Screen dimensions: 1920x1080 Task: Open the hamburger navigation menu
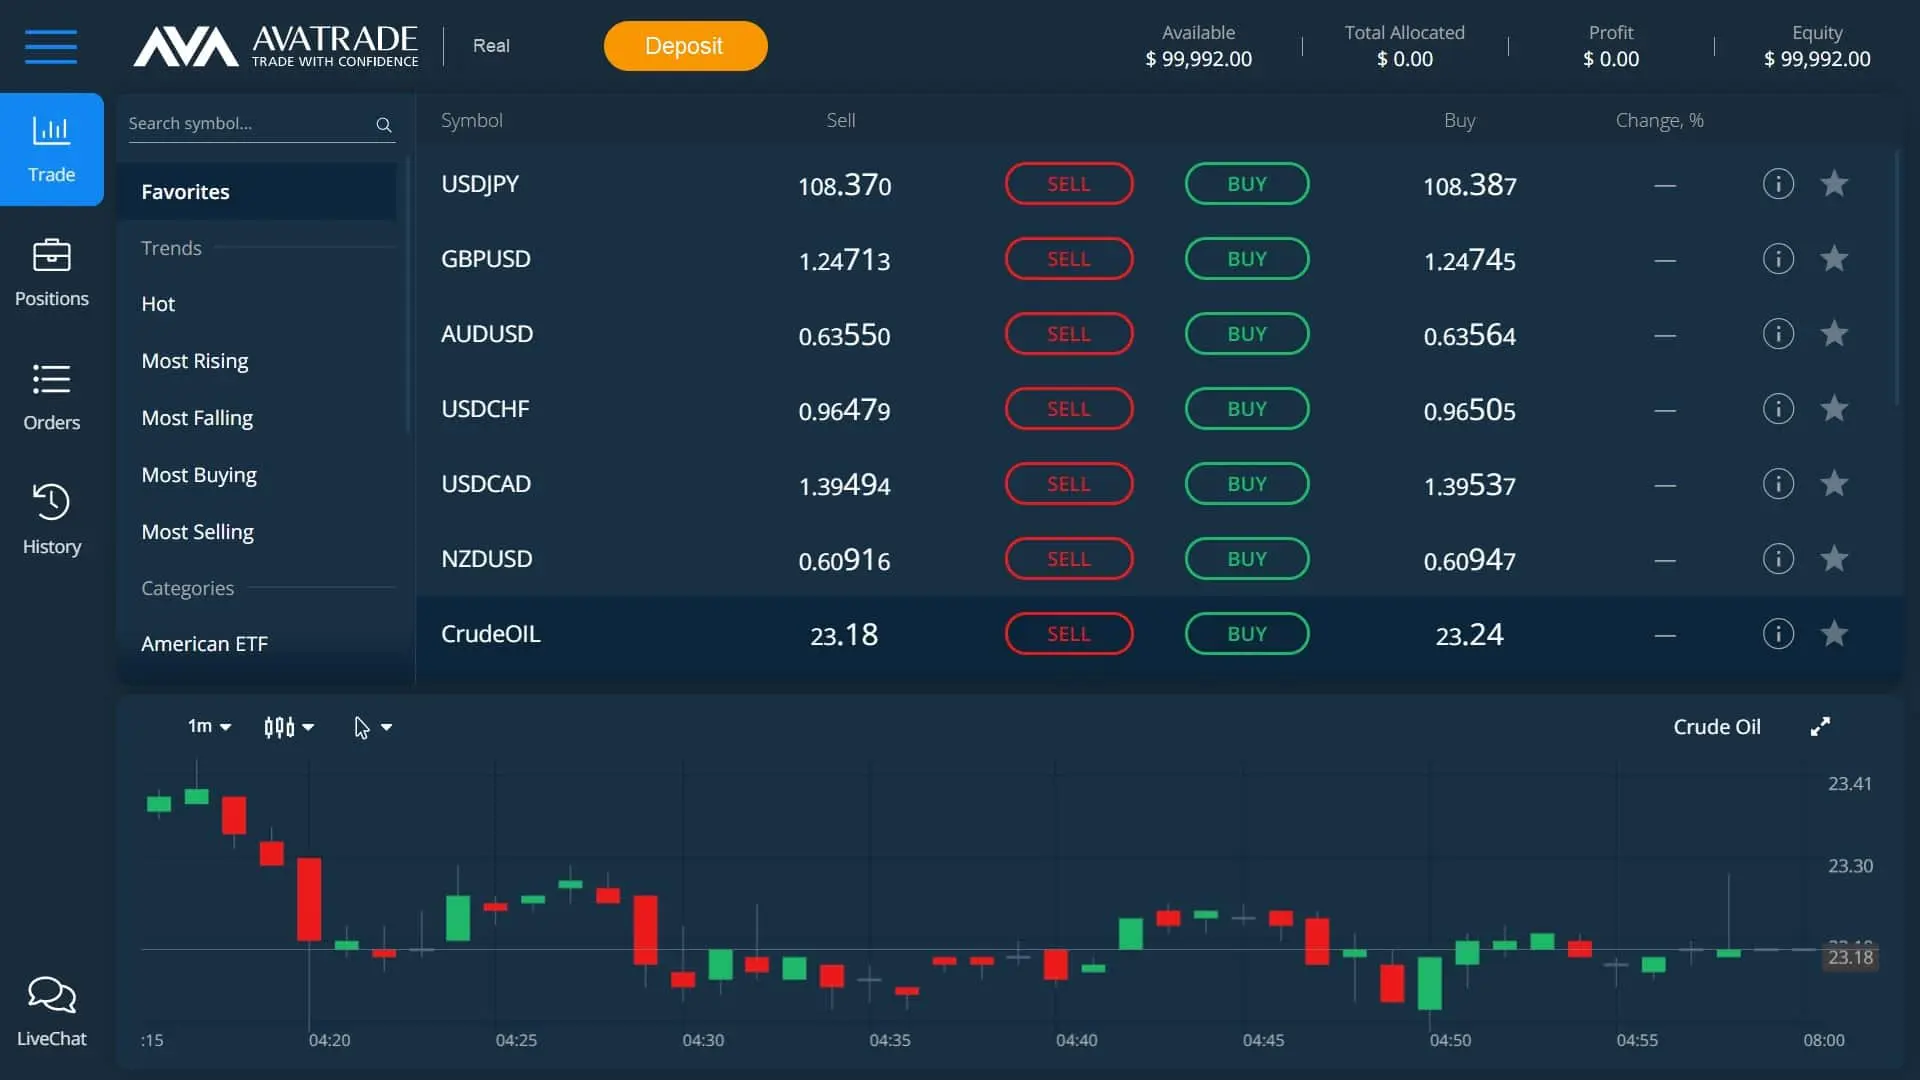51,46
